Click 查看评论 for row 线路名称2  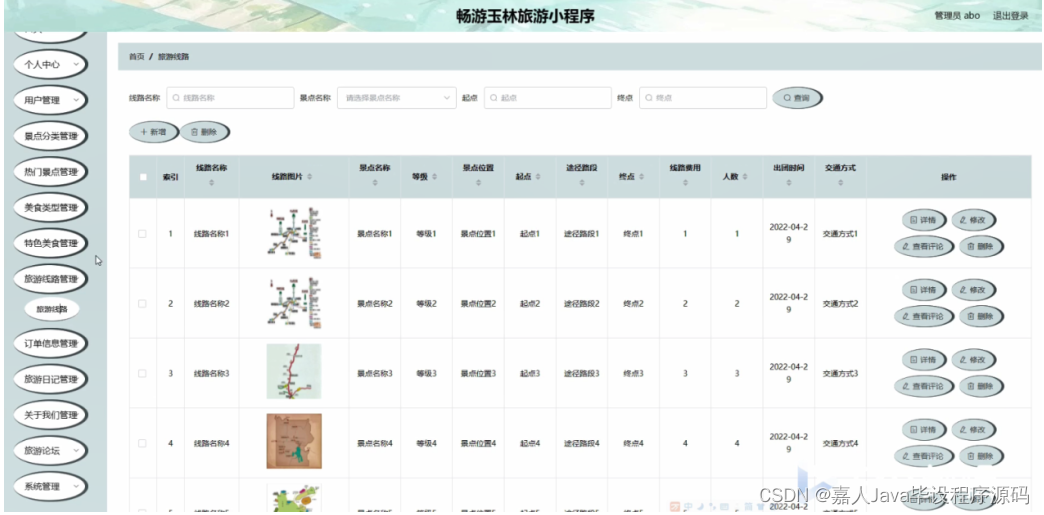pyautogui.click(x=923, y=316)
